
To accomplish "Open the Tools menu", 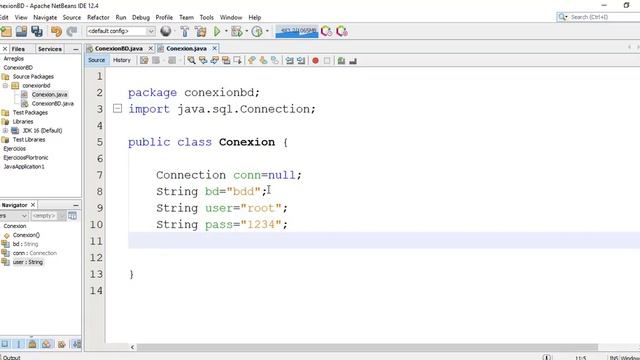I will [207, 18].
